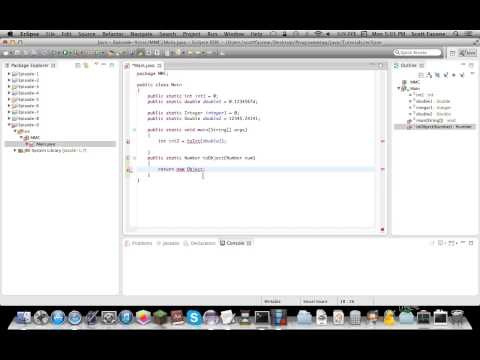Toggle Hide Static Members in Outline toolbar
Viewport: 480px width, 360px height.
tap(446, 75)
